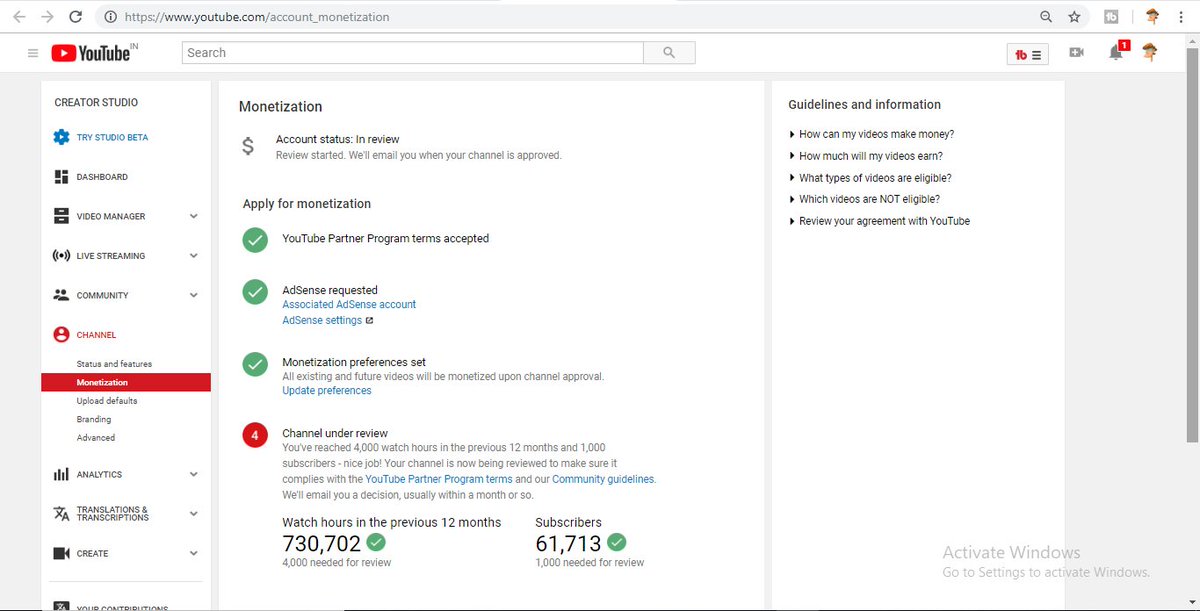Open the account avatar menu
Screen dimensions: 1200x611
coord(1150,52)
